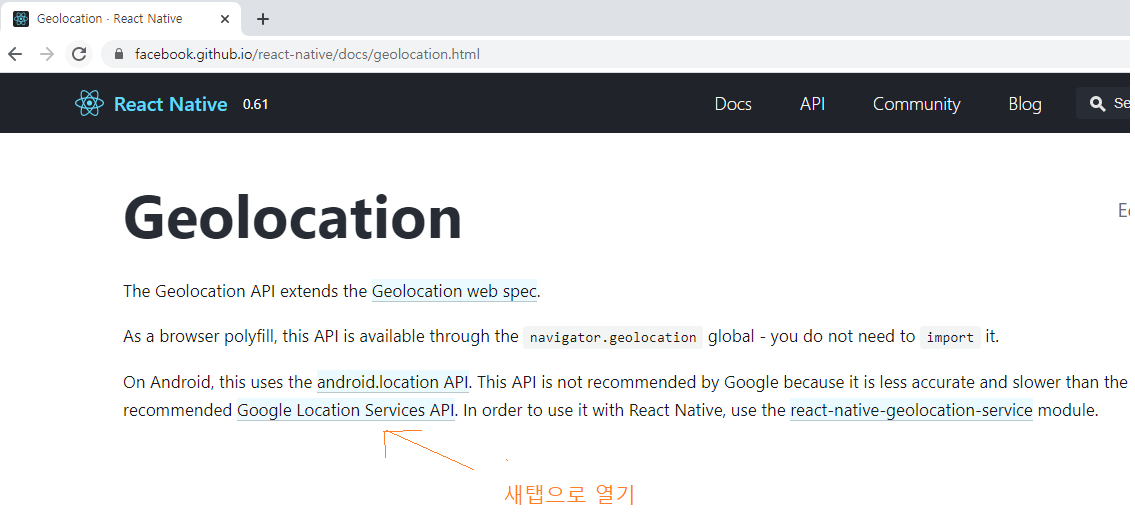Open the API menu item
Viewport: 1135px width, 512px height.
pyautogui.click(x=812, y=104)
